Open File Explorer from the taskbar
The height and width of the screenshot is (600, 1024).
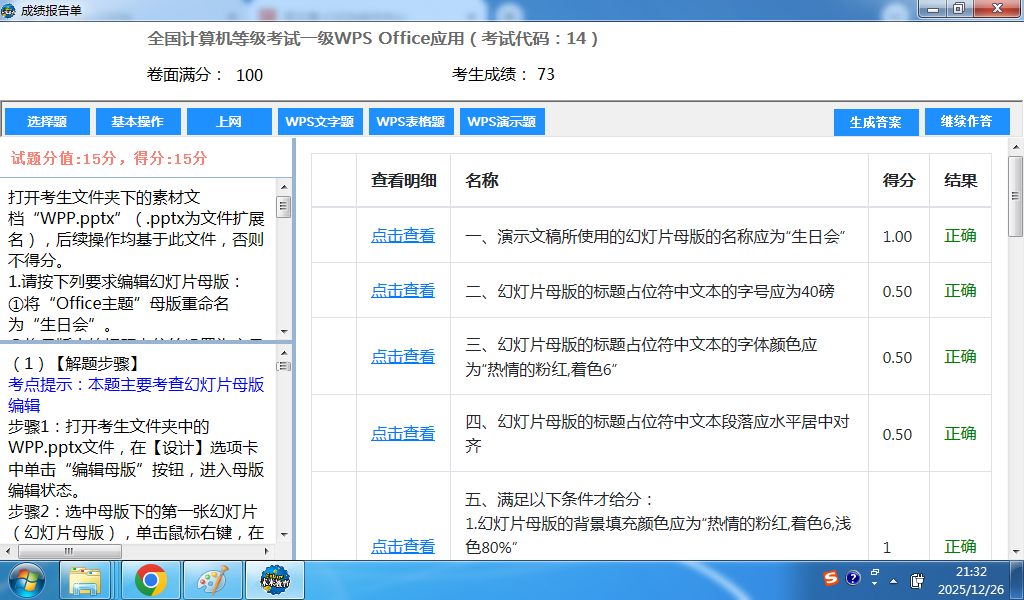click(85, 580)
